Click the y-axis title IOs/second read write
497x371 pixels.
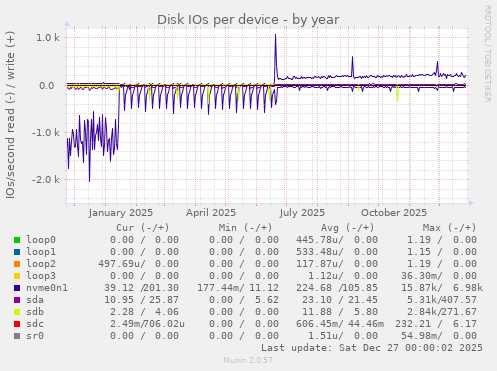(10, 115)
